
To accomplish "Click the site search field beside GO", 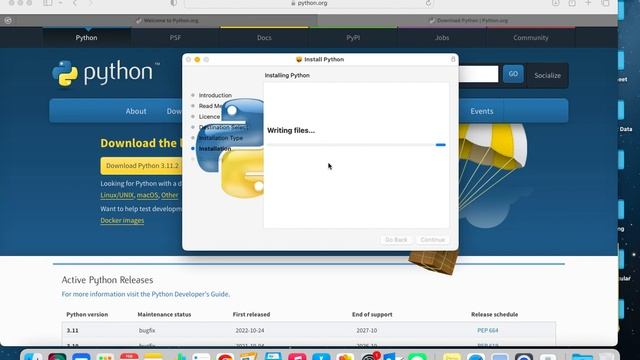I will (x=478, y=74).
